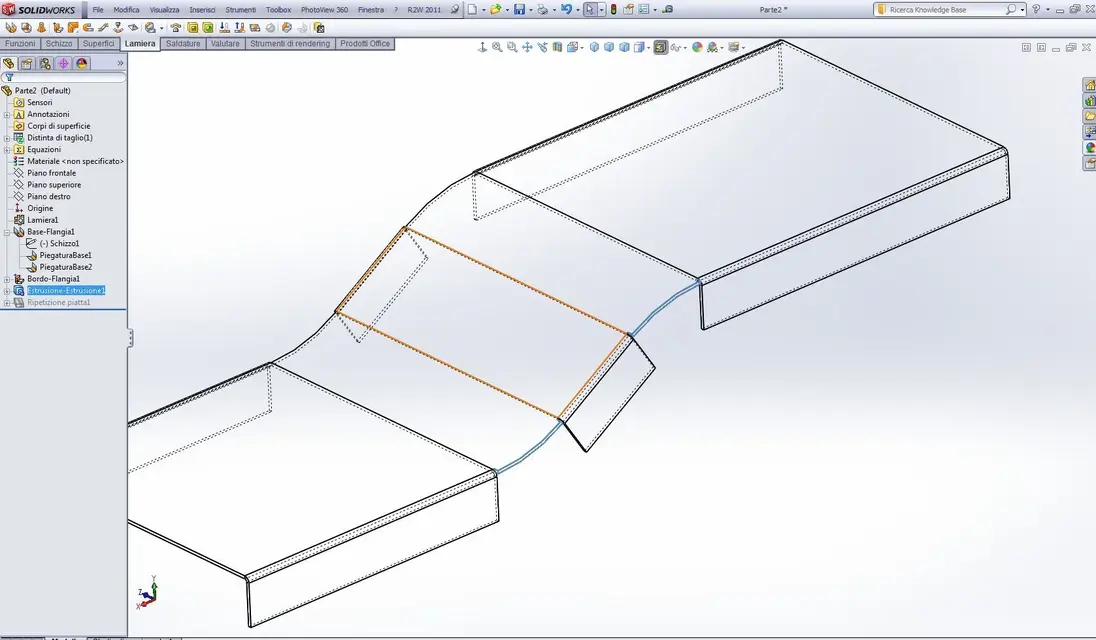This screenshot has width=1096, height=640.
Task: Undo the last action
Action: click(x=566, y=9)
